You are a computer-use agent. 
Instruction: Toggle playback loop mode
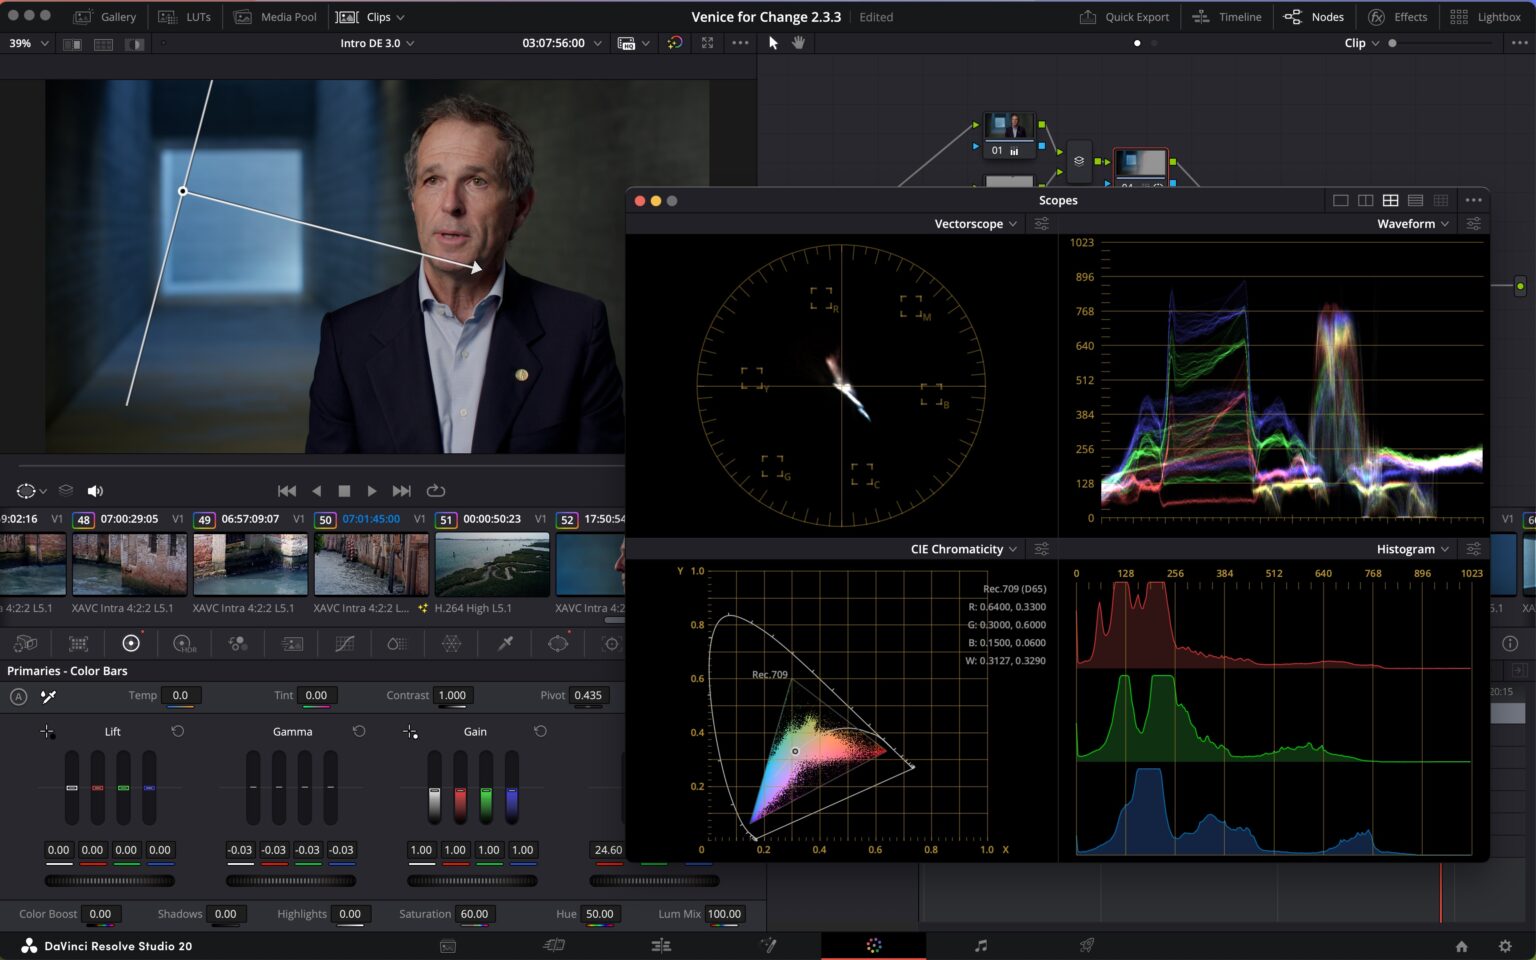(436, 491)
